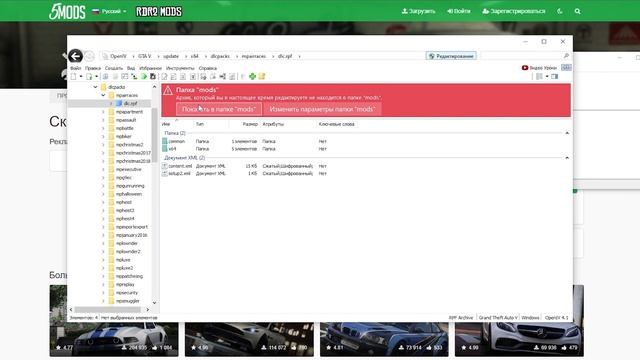This screenshot has width=640, height=360.
Task: Open the Справка menu
Action: coord(208,68)
